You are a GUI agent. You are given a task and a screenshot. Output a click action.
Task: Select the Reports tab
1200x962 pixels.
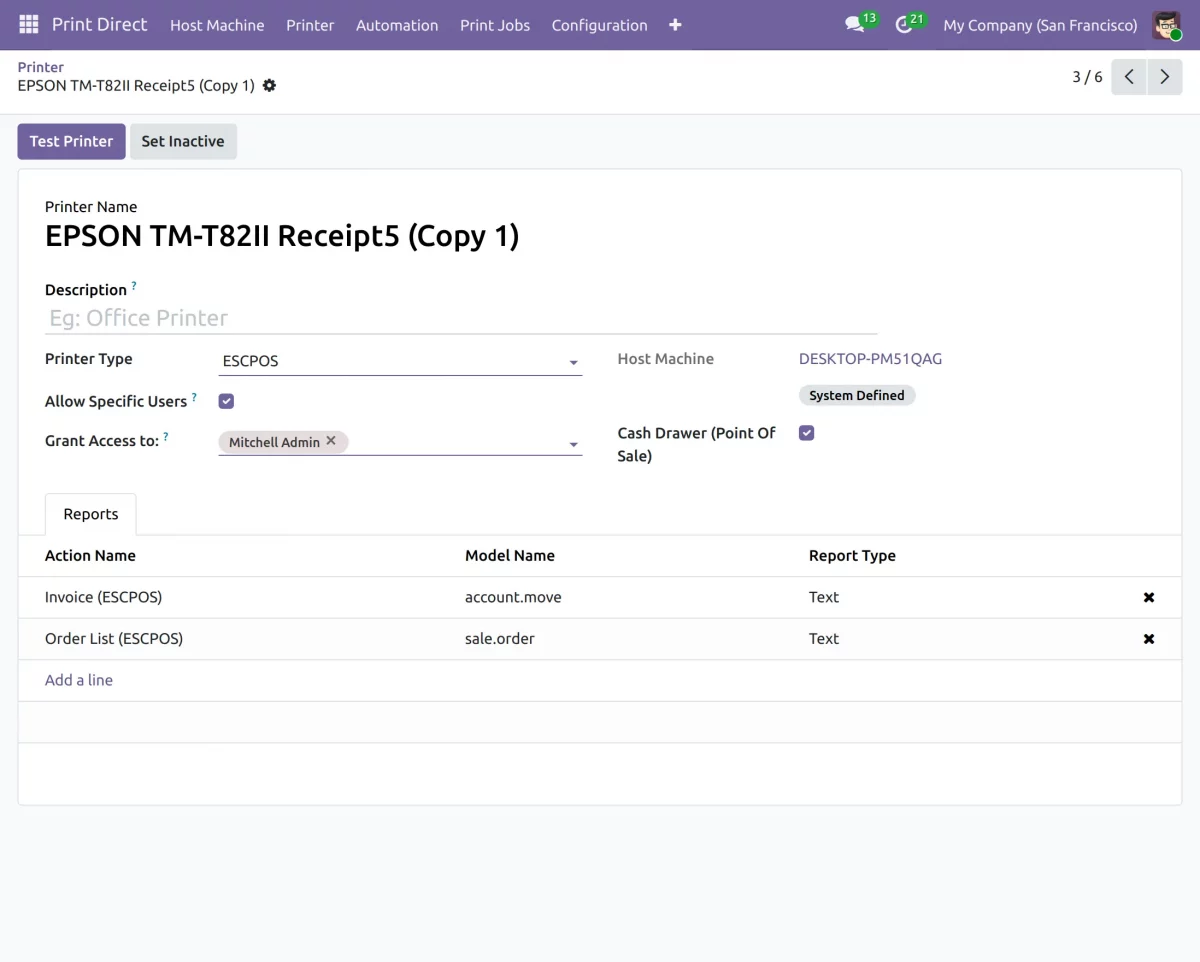click(x=91, y=514)
